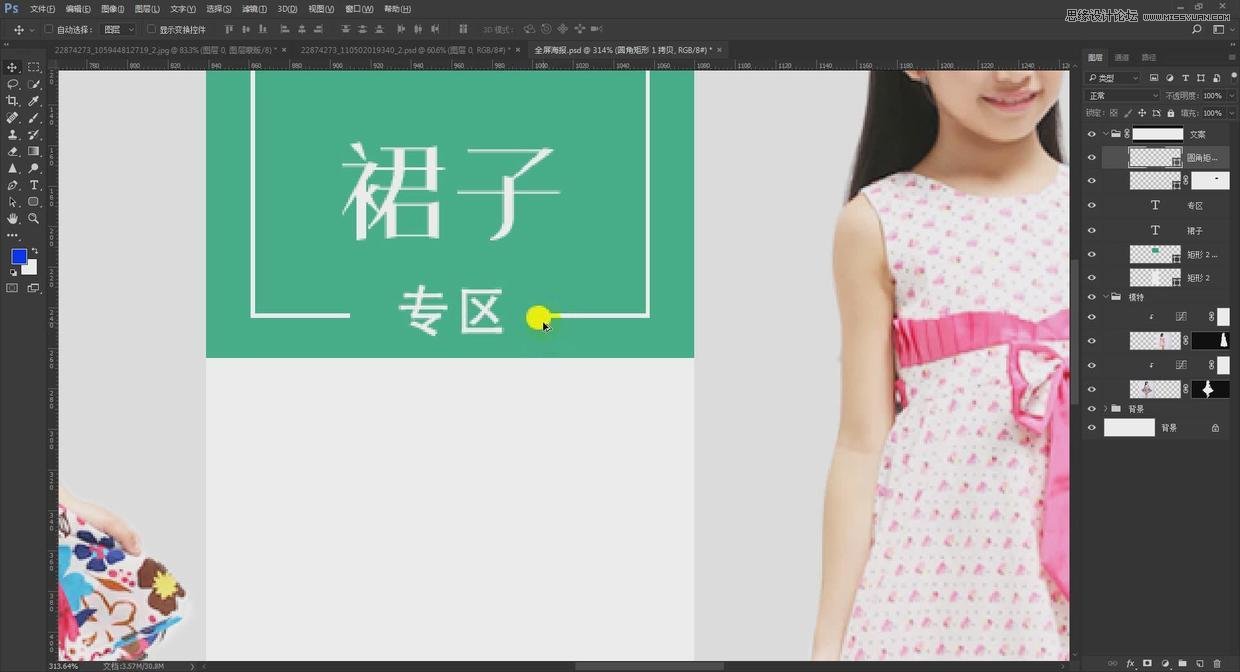Image resolution: width=1240 pixels, height=672 pixels.
Task: Open the 正常 blend mode dropdown
Action: pos(1123,96)
